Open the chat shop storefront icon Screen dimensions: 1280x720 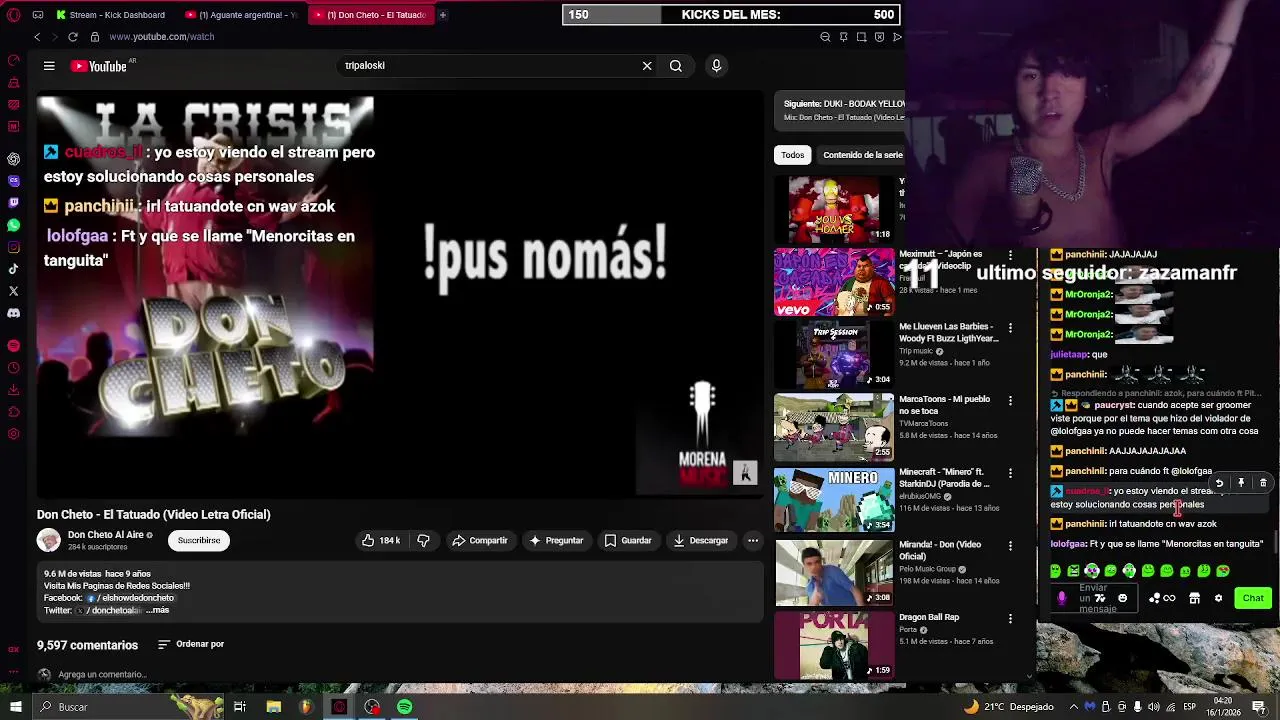(x=1194, y=598)
